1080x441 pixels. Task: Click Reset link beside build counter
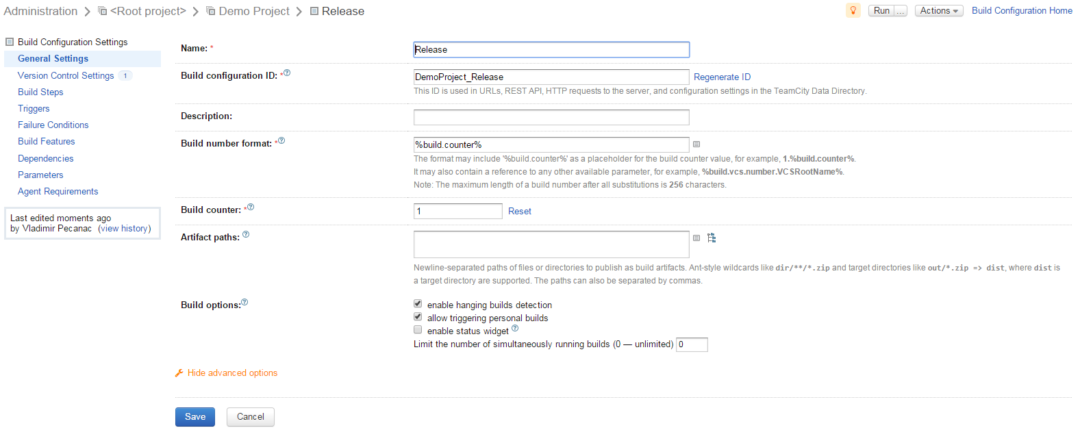520,211
